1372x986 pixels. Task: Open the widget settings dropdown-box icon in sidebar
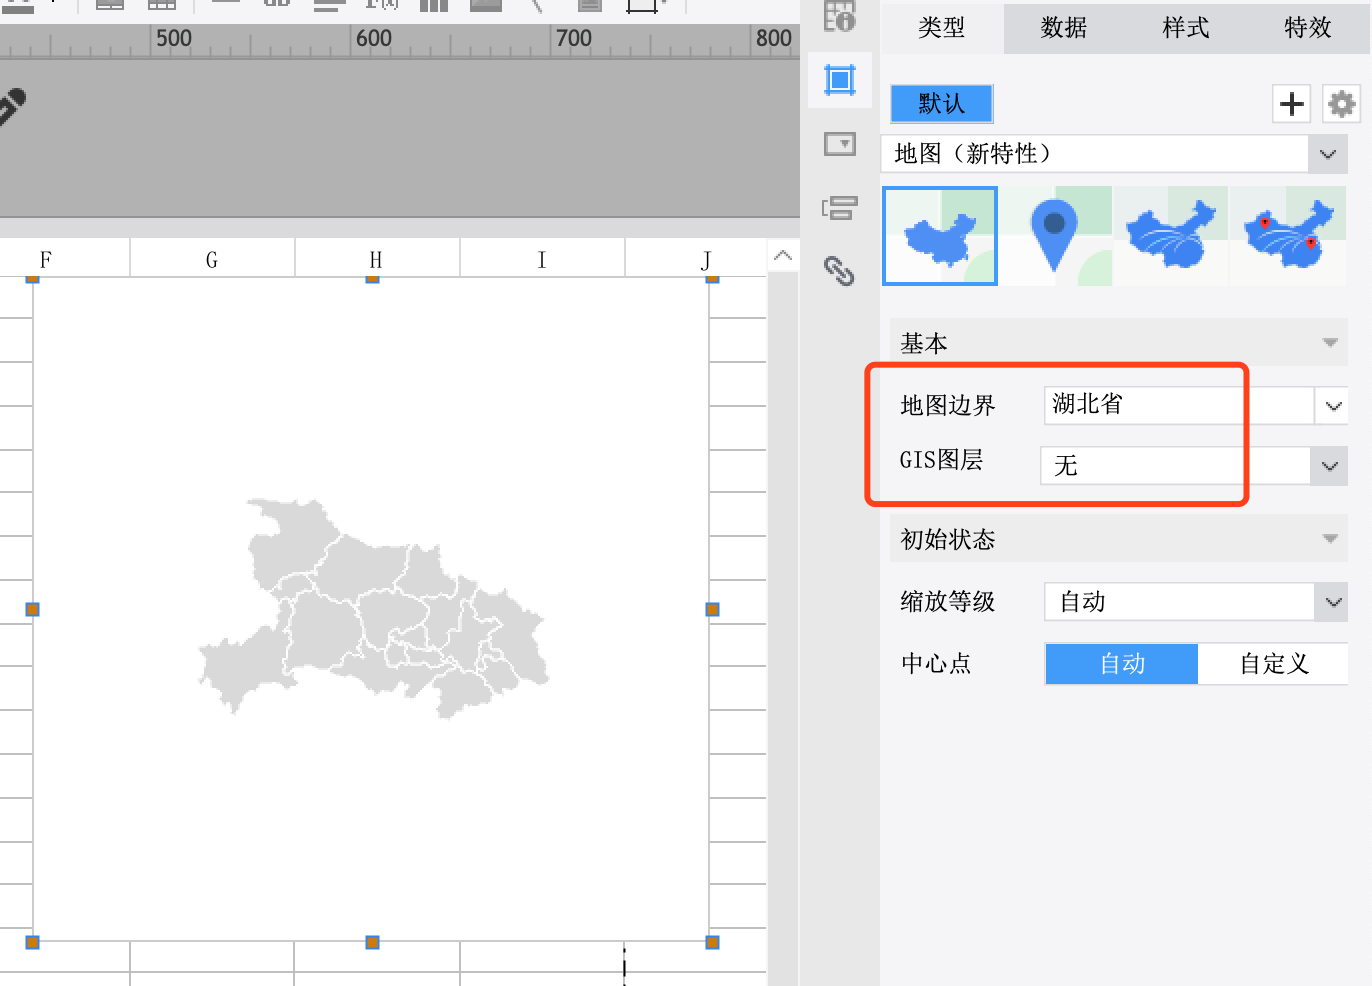(840, 144)
